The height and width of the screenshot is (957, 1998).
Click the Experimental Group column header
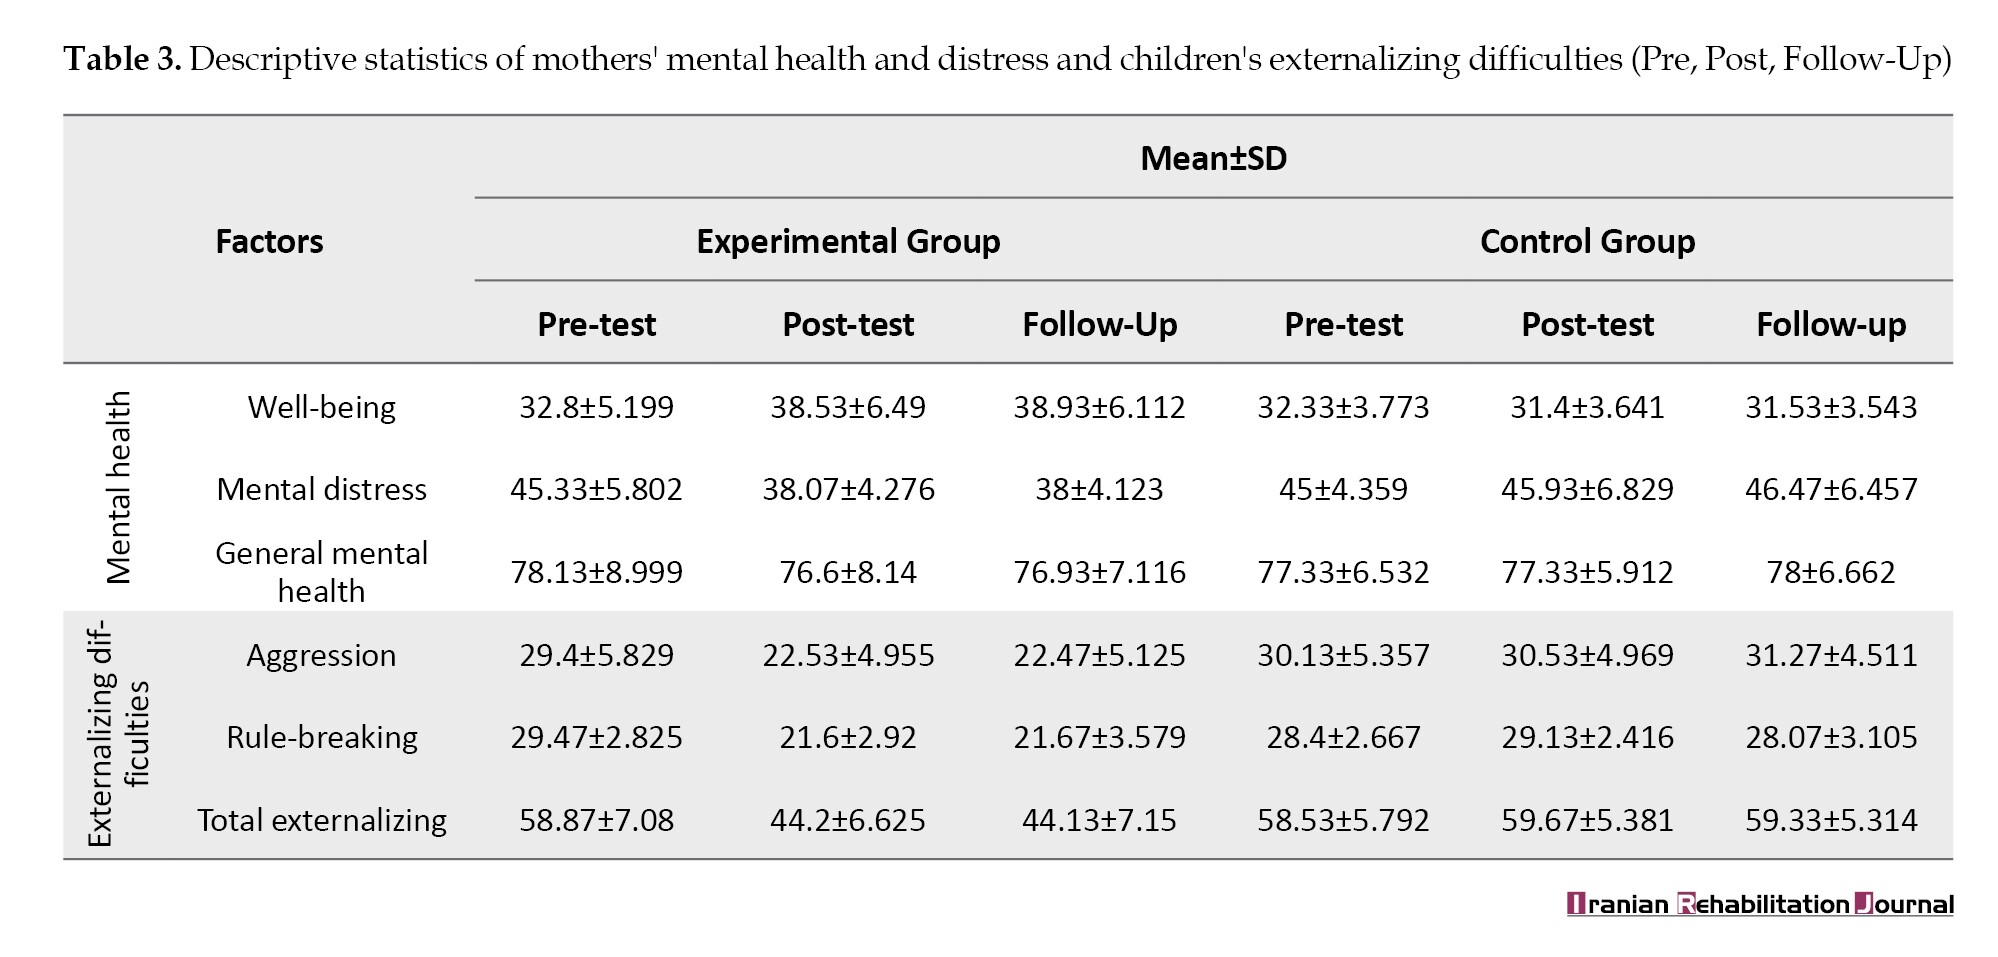coord(848,241)
